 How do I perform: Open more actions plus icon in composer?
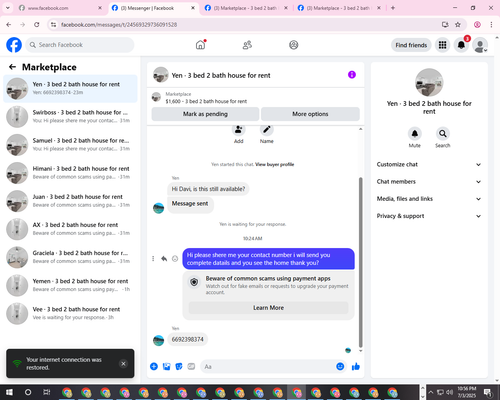154,367
